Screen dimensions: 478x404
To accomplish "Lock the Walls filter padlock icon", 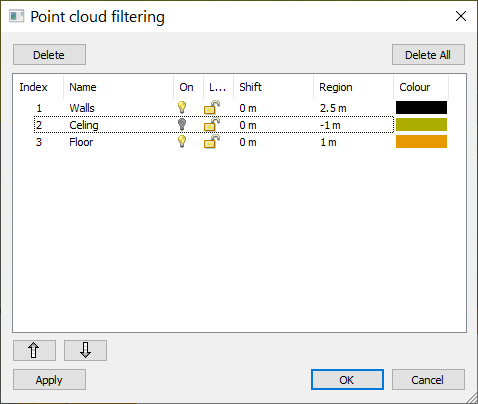I will pyautogui.click(x=212, y=107).
